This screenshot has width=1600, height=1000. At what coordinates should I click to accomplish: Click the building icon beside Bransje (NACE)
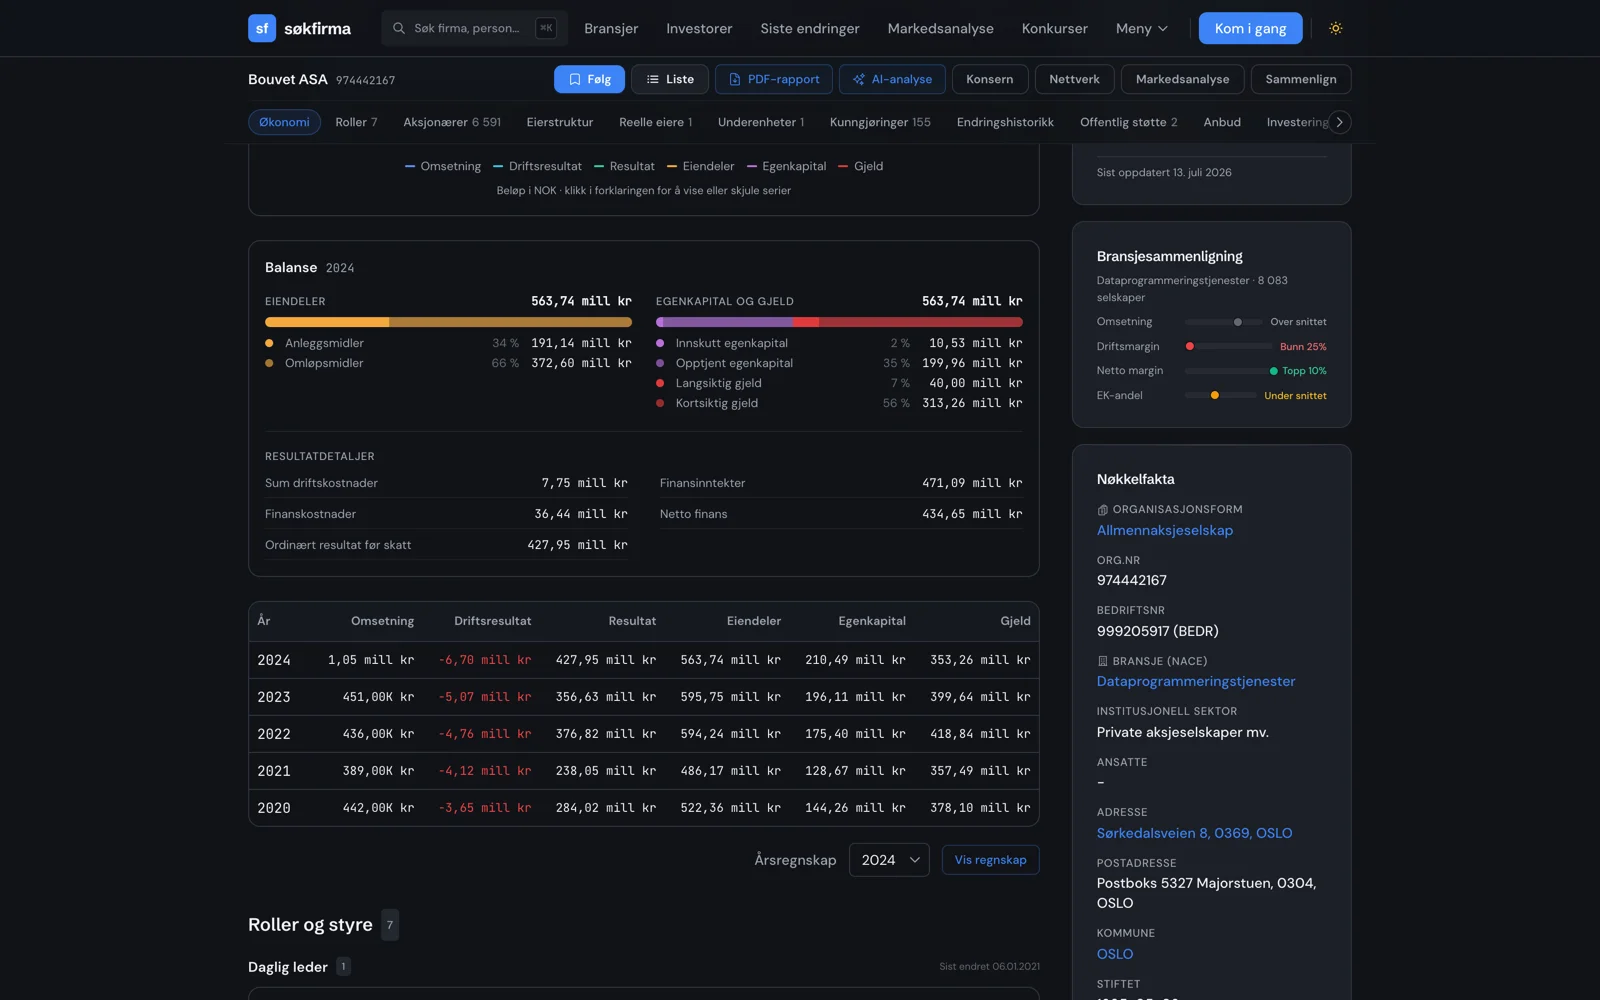tap(1102, 661)
